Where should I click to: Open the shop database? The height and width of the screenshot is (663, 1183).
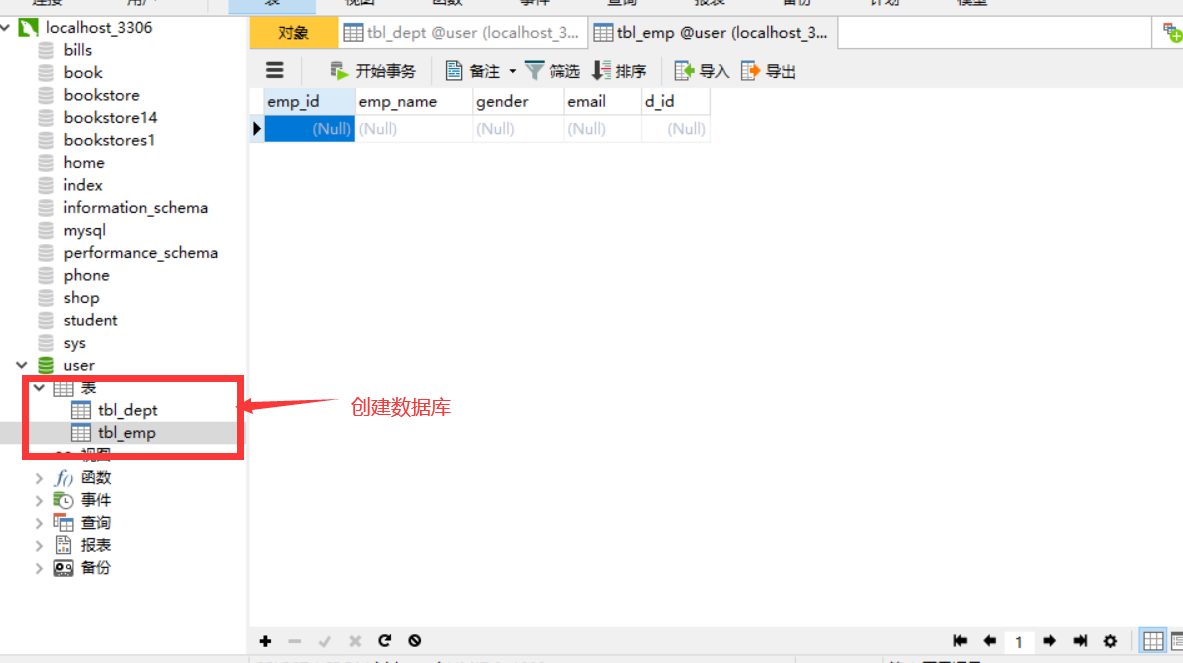click(81, 298)
